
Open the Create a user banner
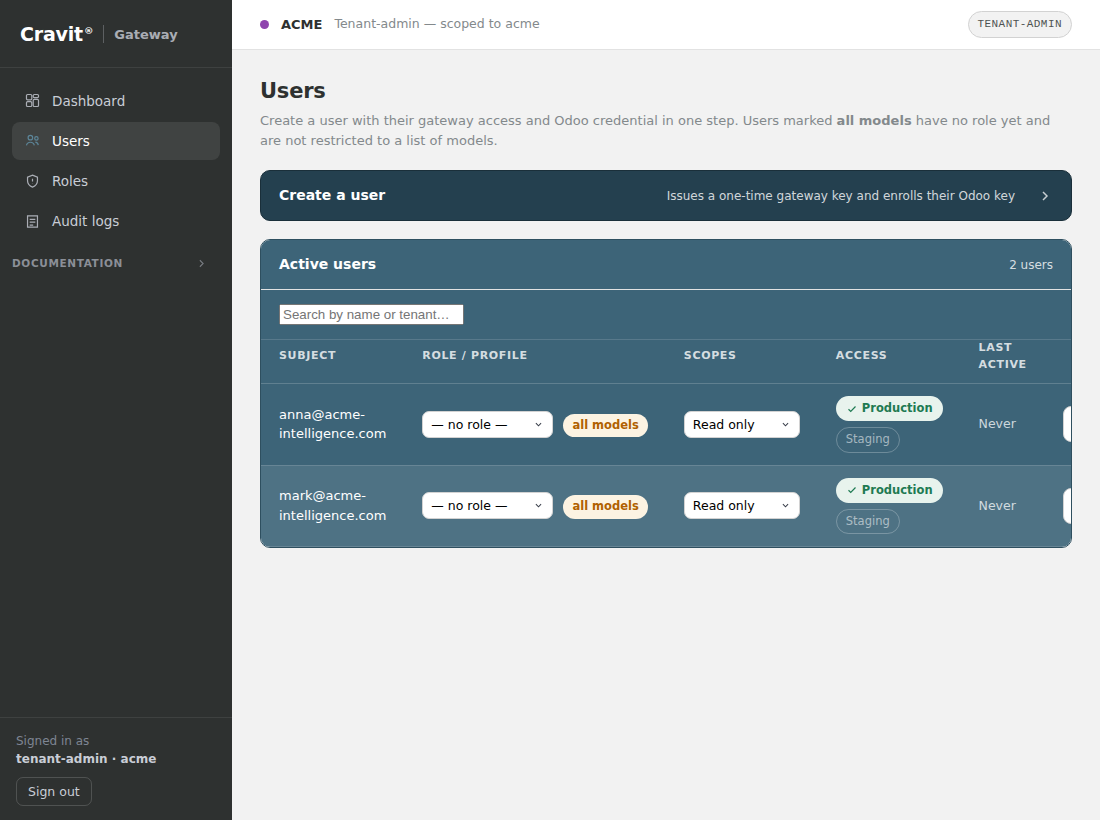[665, 196]
